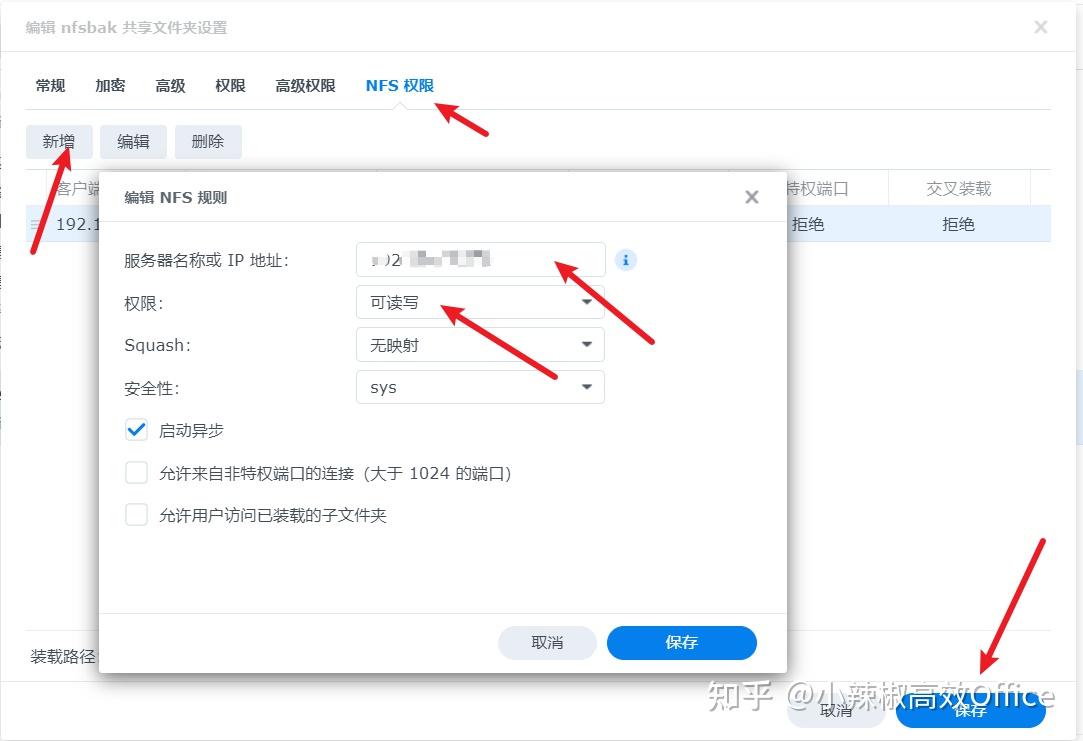1083x741 pixels.
Task: Switch to the 高级权限 tab
Action: click(x=305, y=86)
